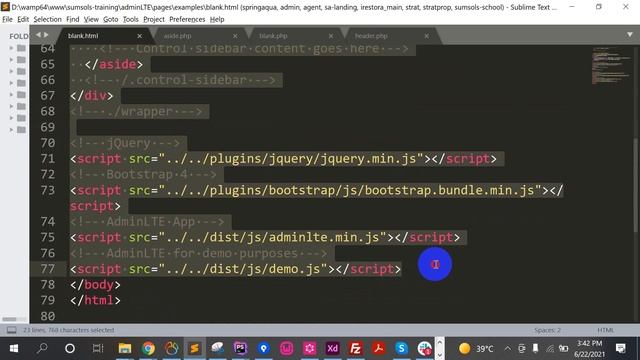Show hidden system tray icons
This screenshot has height=360, width=640.
pyautogui.click(x=507, y=348)
